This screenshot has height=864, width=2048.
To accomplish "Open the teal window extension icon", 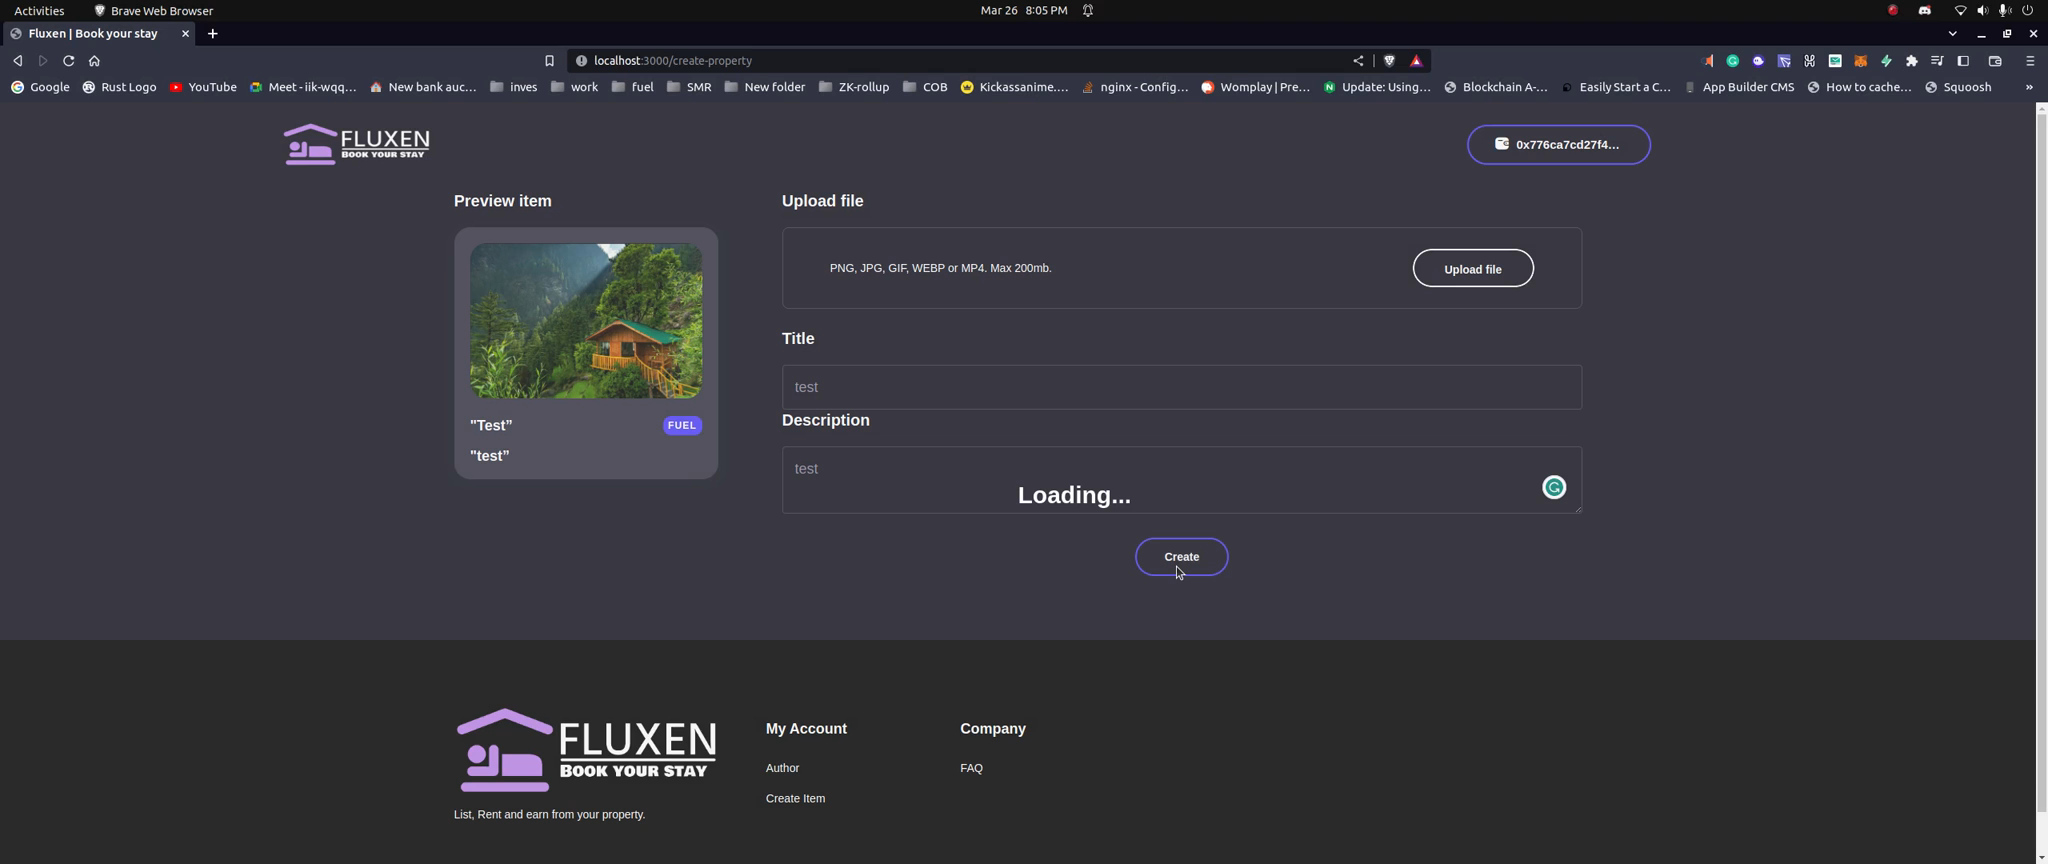I will click(1835, 61).
